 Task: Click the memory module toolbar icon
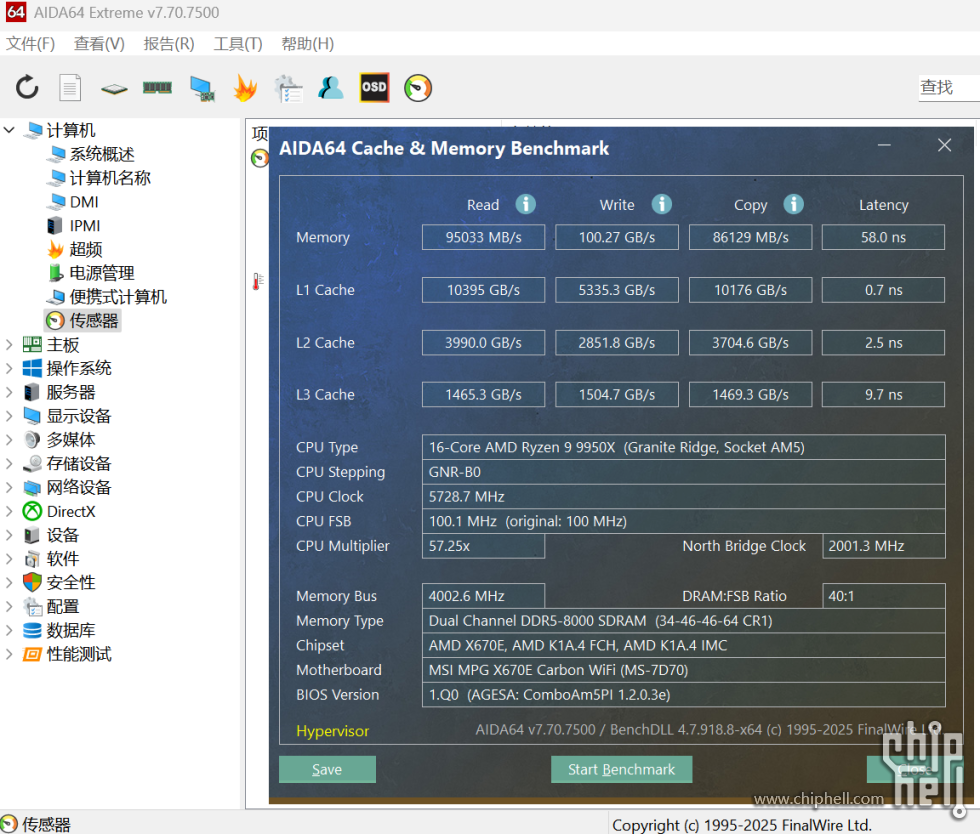pyautogui.click(x=157, y=88)
